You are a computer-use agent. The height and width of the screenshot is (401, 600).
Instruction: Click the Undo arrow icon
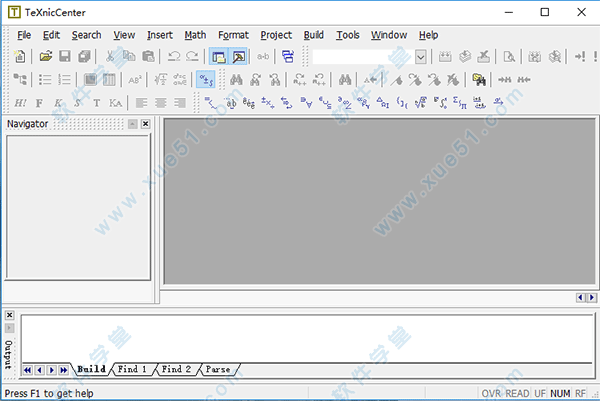(174, 57)
